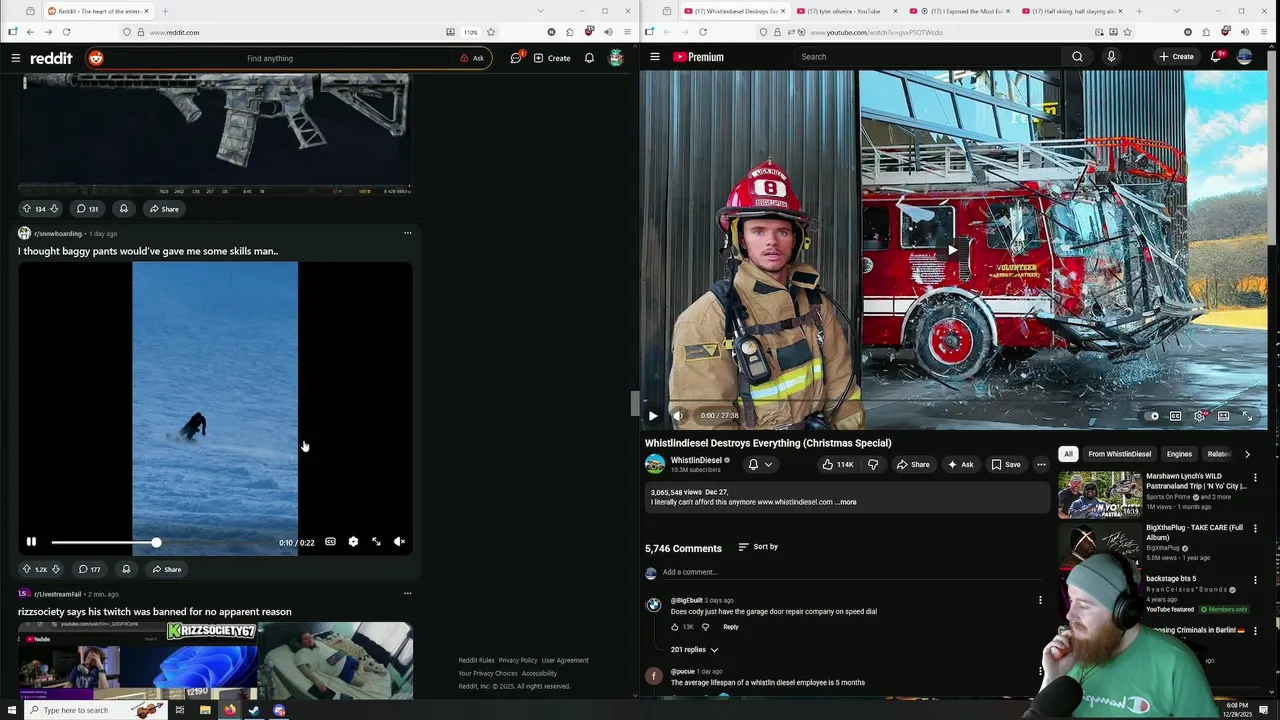The width and height of the screenshot is (1280, 720).
Task: Upvote the snowboarding post with 1.2K votes
Action: 27,569
